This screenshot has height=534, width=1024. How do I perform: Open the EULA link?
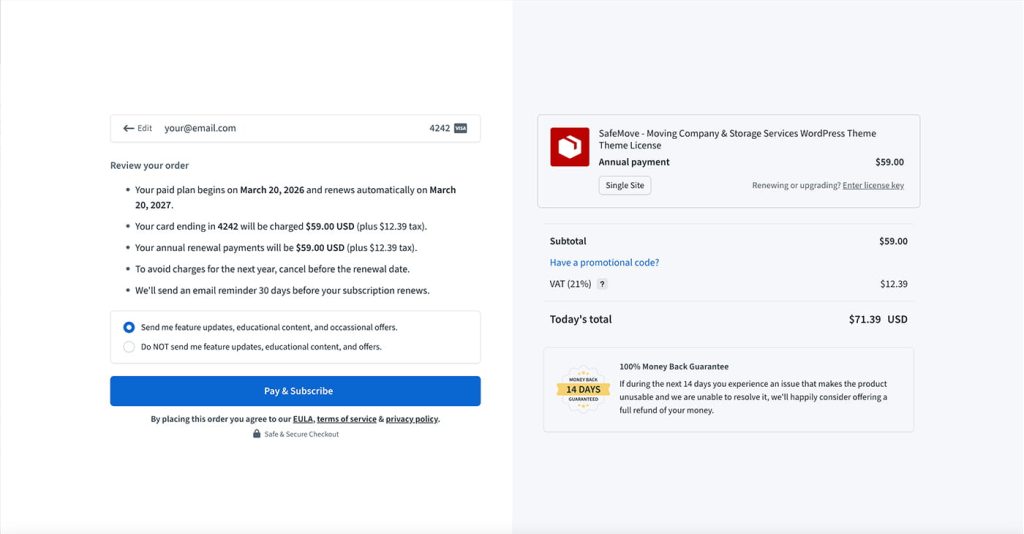coord(302,419)
